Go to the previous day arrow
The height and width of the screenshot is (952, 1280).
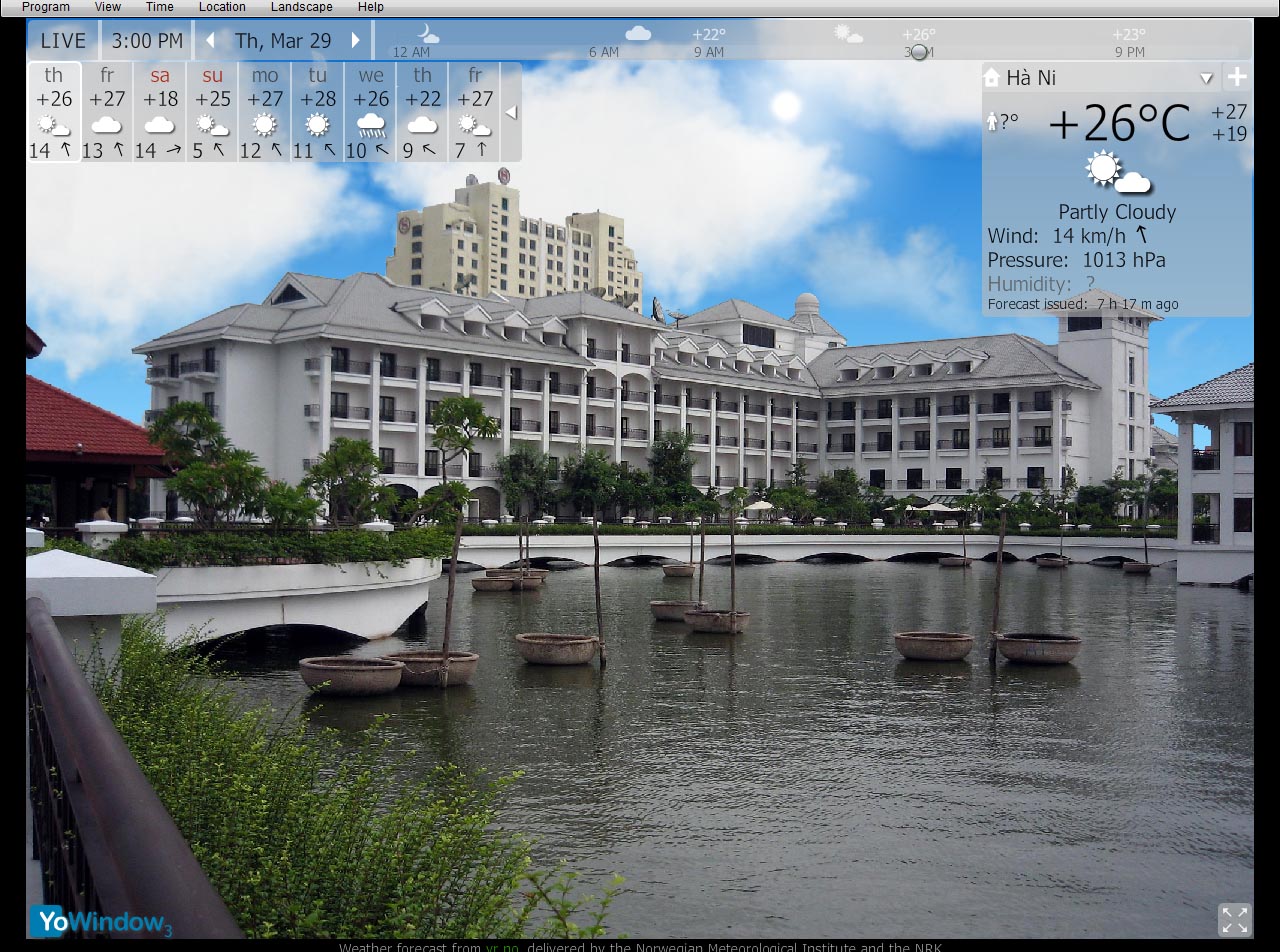(x=210, y=41)
